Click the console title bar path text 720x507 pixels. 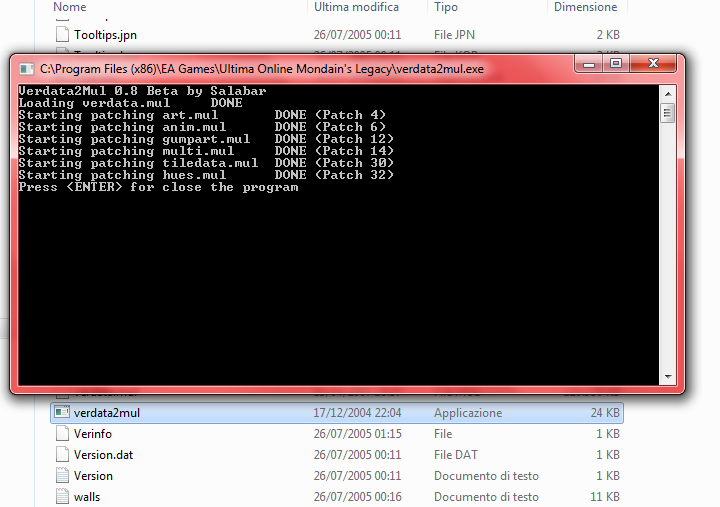coord(262,68)
